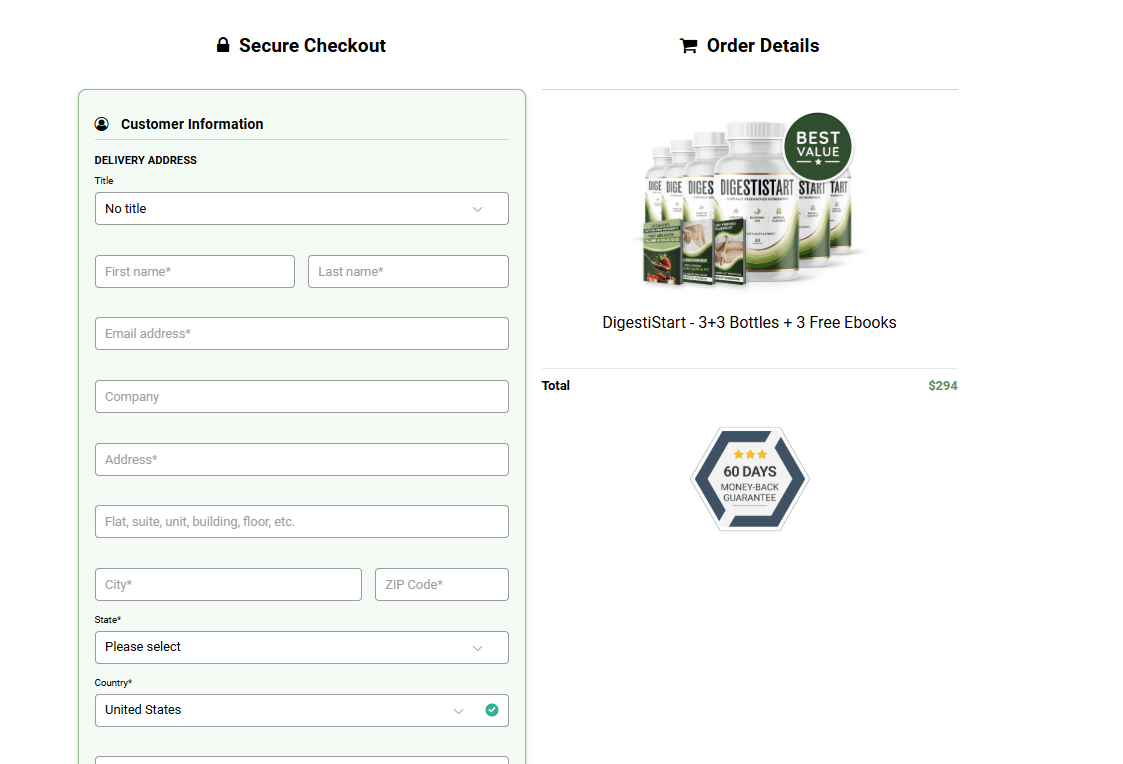The height and width of the screenshot is (764, 1123).
Task: Click the DigestiStart 3+3 Bottles product title
Action: [749, 322]
